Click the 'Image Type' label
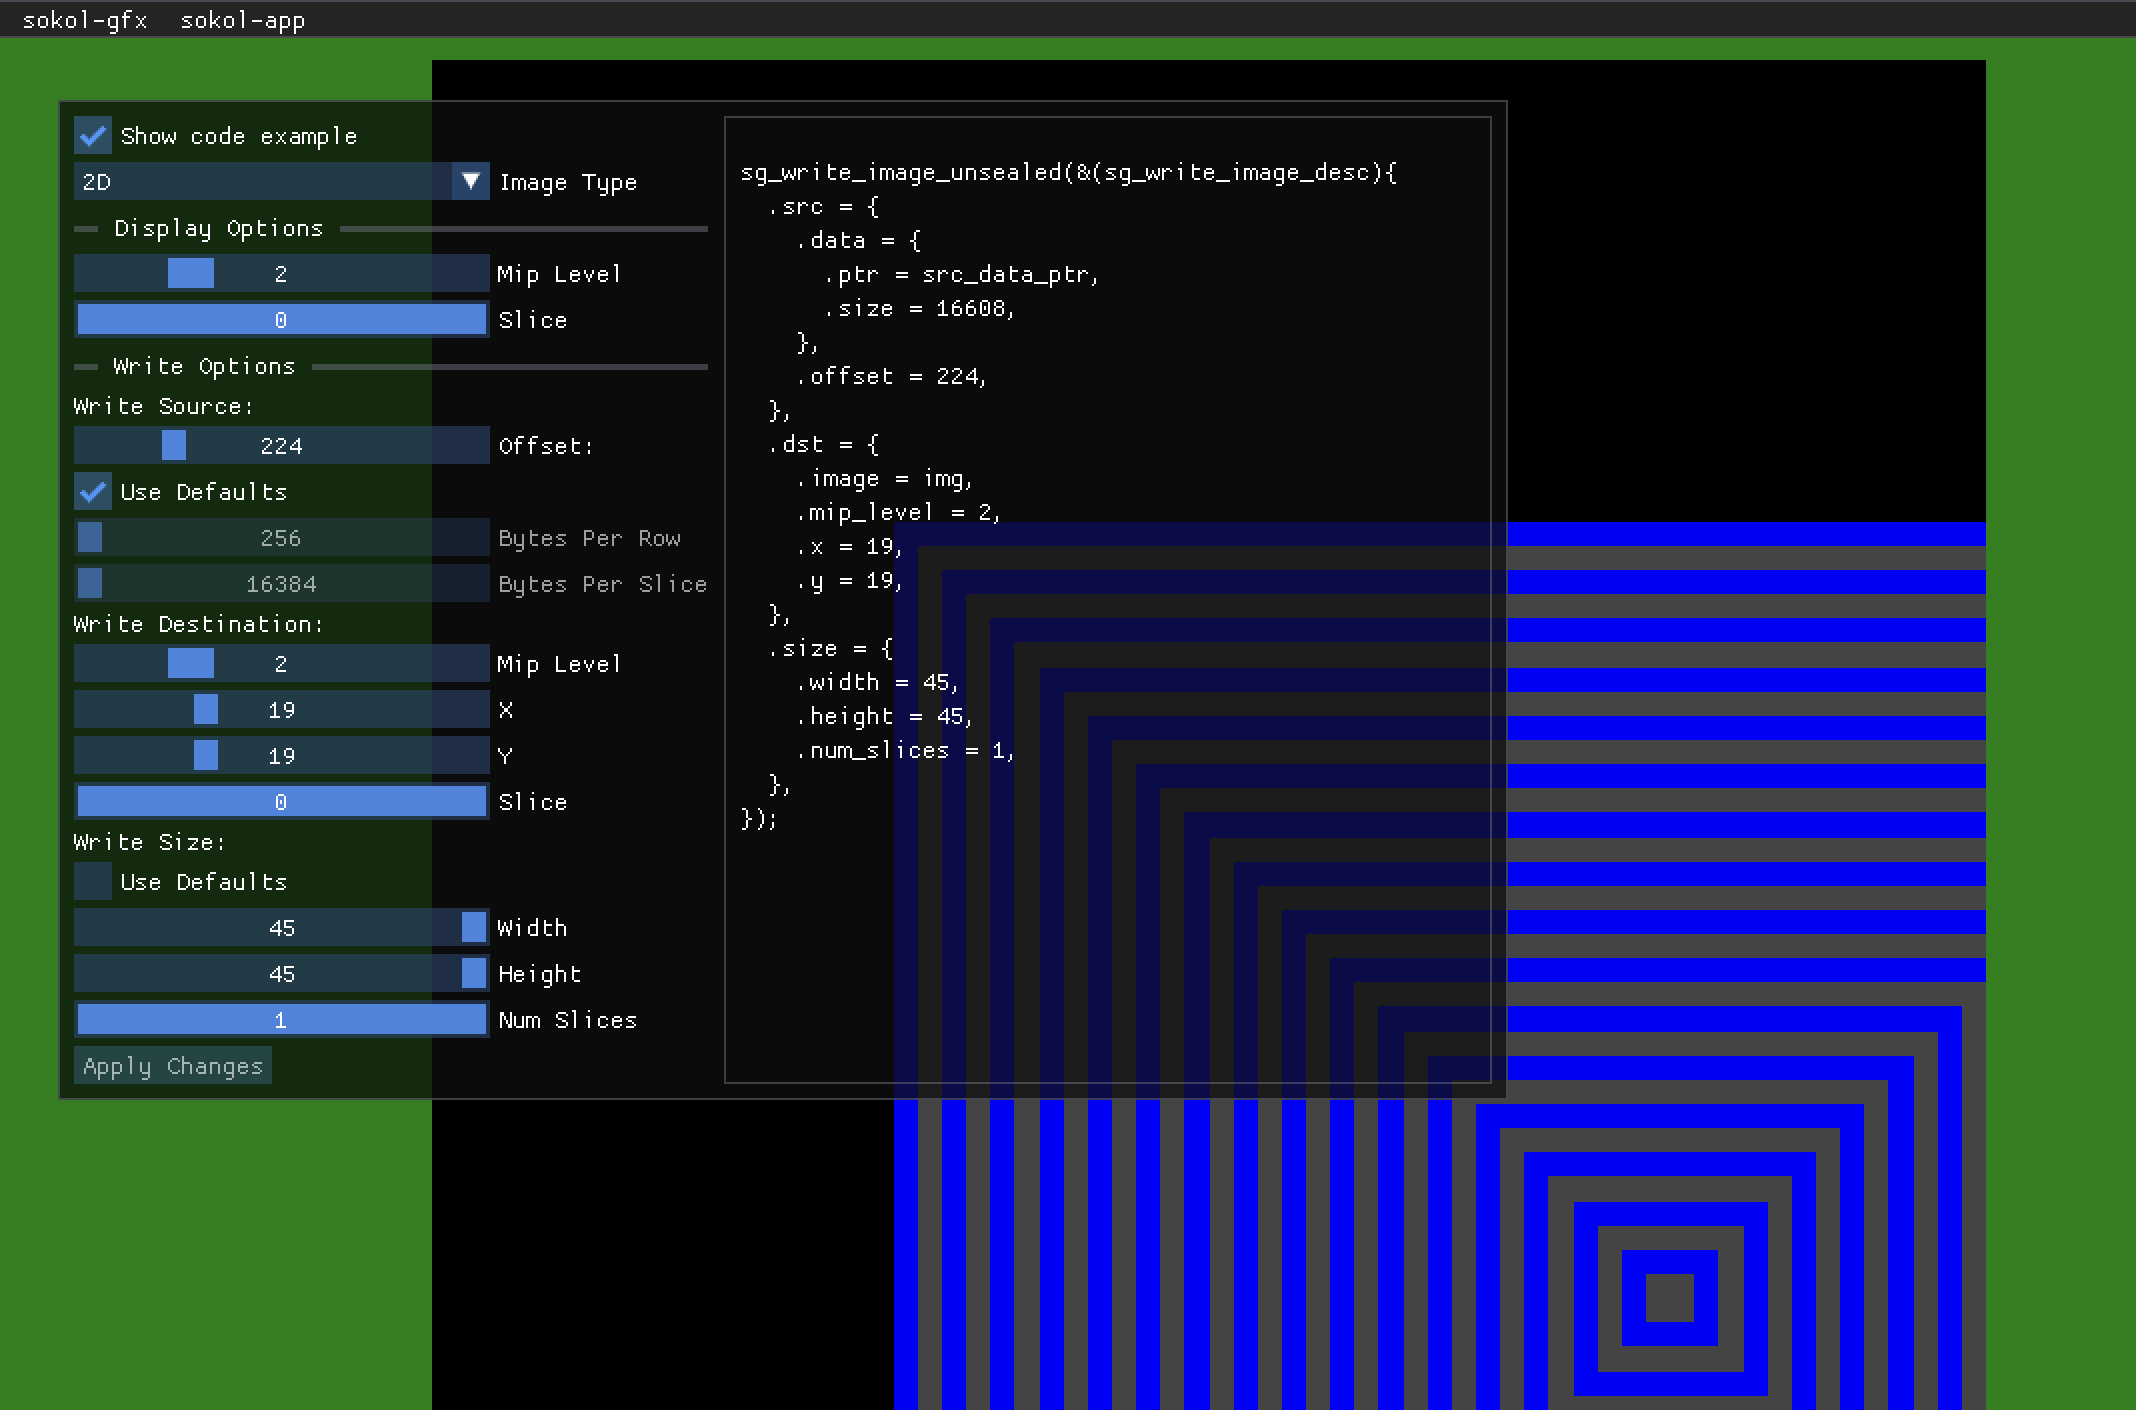The width and height of the screenshot is (2136, 1410). click(568, 182)
